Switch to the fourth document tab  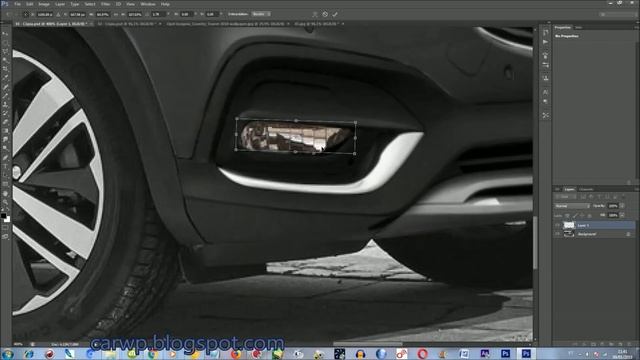(x=318, y=24)
